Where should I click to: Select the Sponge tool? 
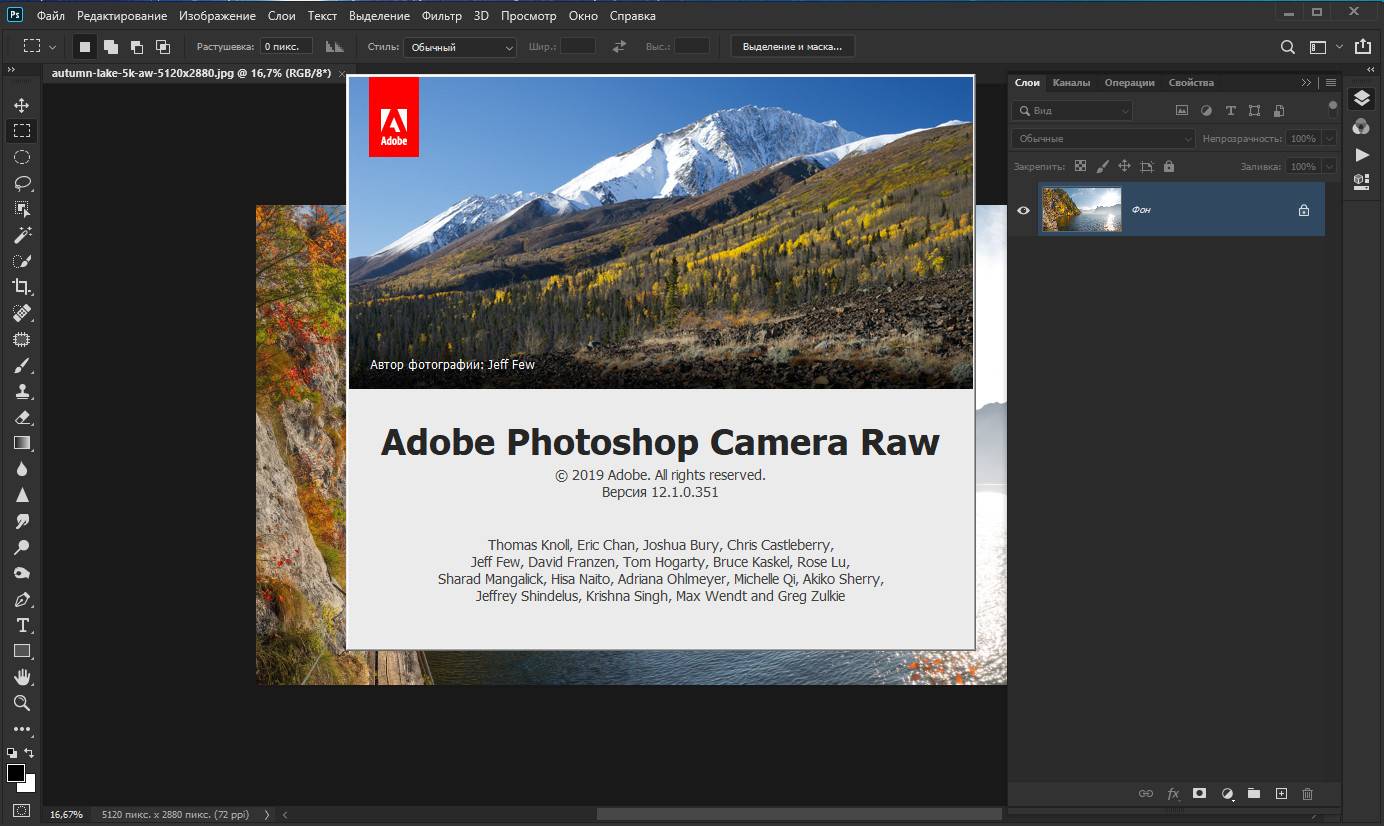click(21, 573)
